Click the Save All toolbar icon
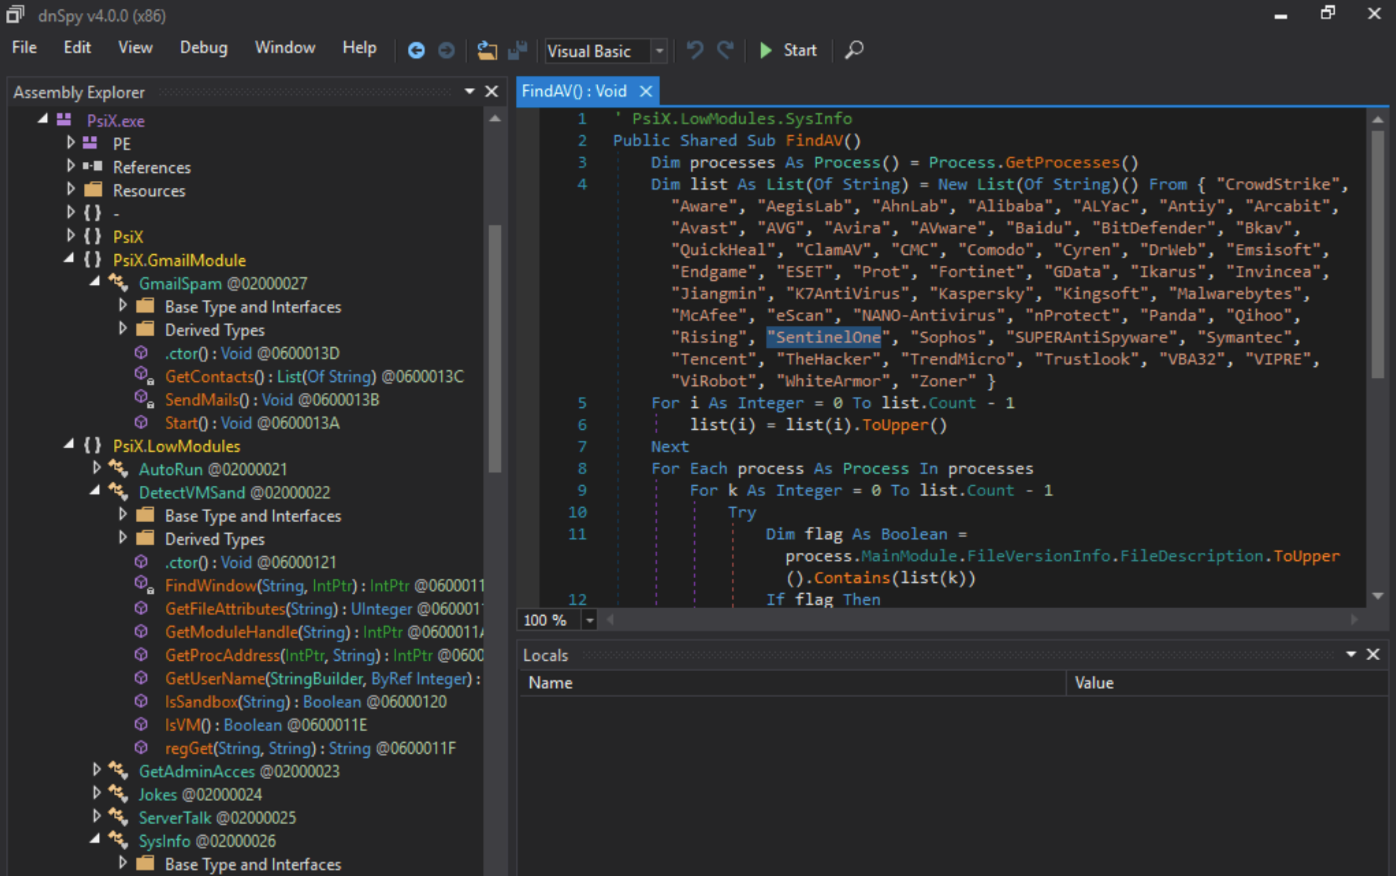The image size is (1396, 876). click(x=517, y=50)
